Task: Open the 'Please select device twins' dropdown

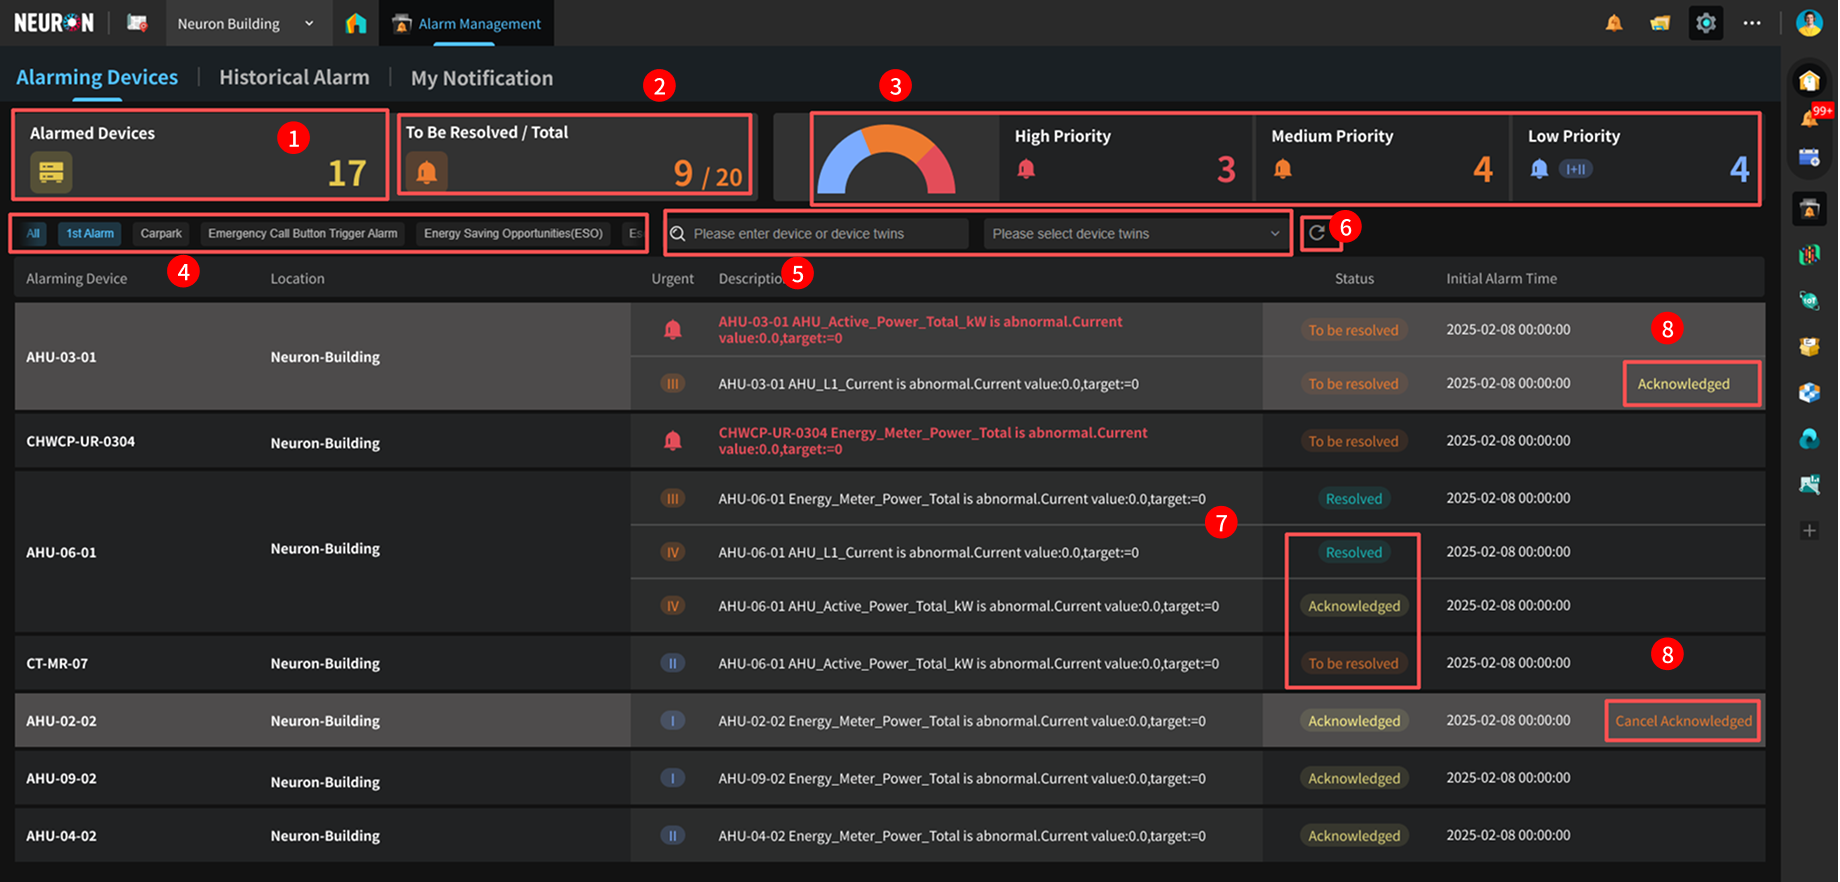Action: click(1135, 234)
